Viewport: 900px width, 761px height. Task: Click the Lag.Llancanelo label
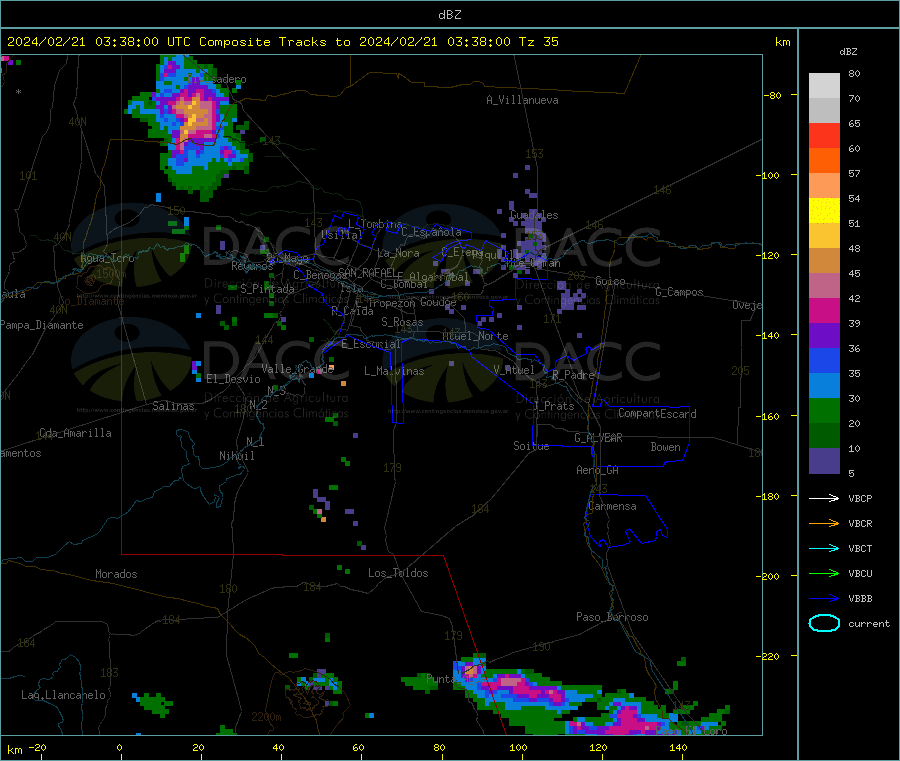63,695
